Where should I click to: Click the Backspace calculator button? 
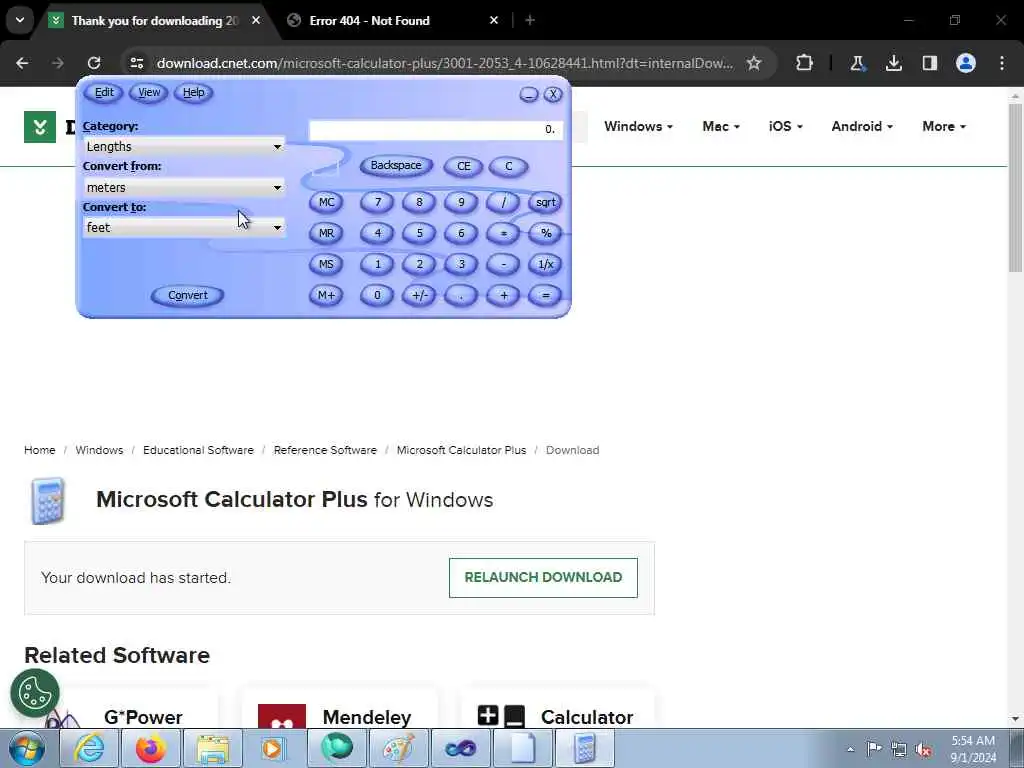396,166
